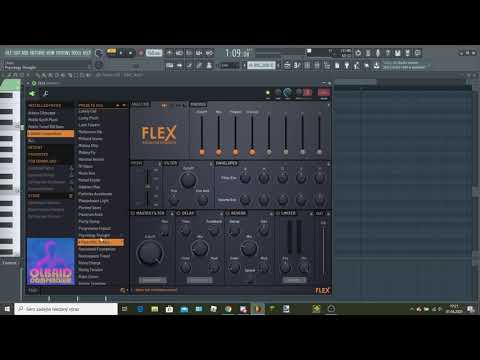Open the OPTIONS menu
Viewport: 480px width, 360px height.
[63, 53]
